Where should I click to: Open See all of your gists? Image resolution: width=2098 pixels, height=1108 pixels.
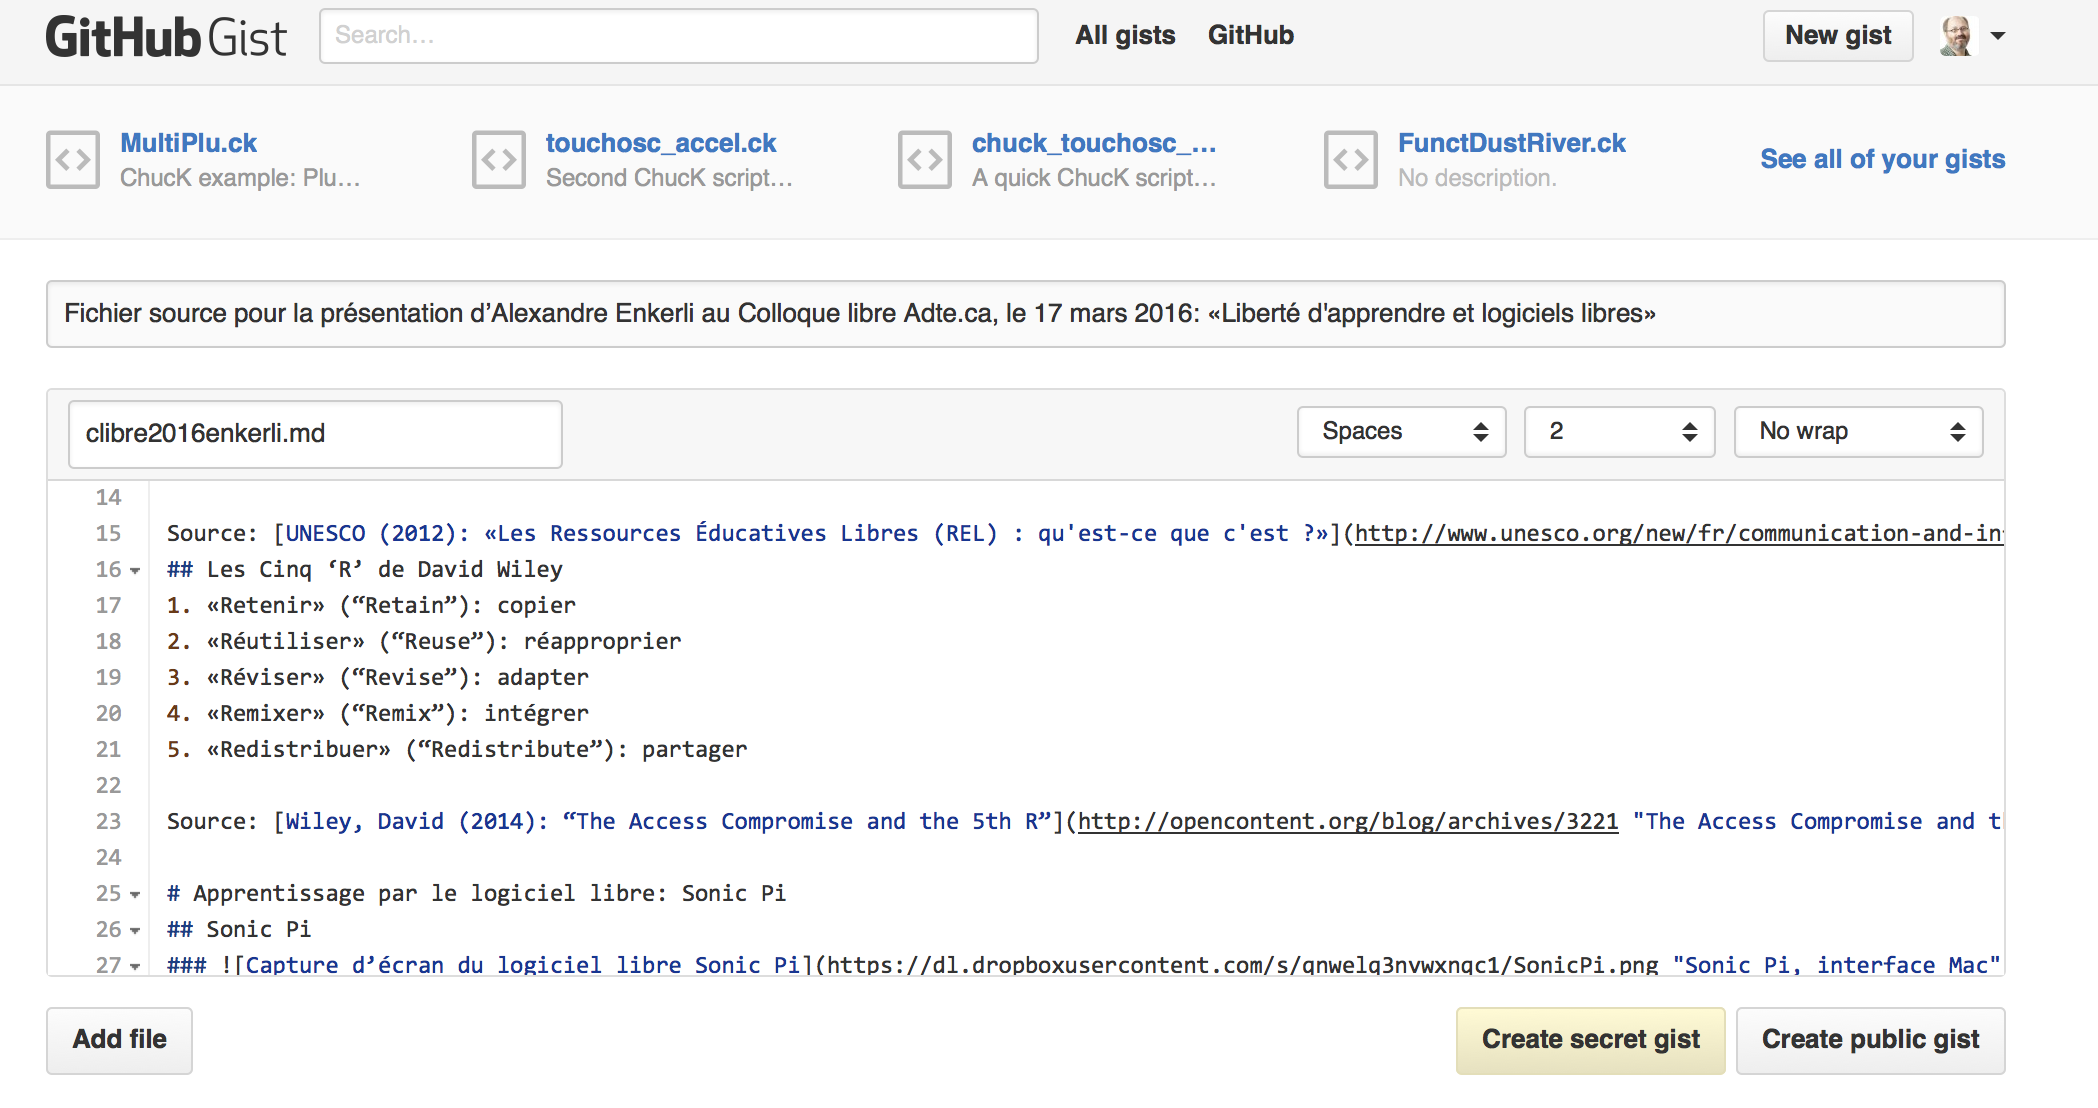coord(1883,159)
